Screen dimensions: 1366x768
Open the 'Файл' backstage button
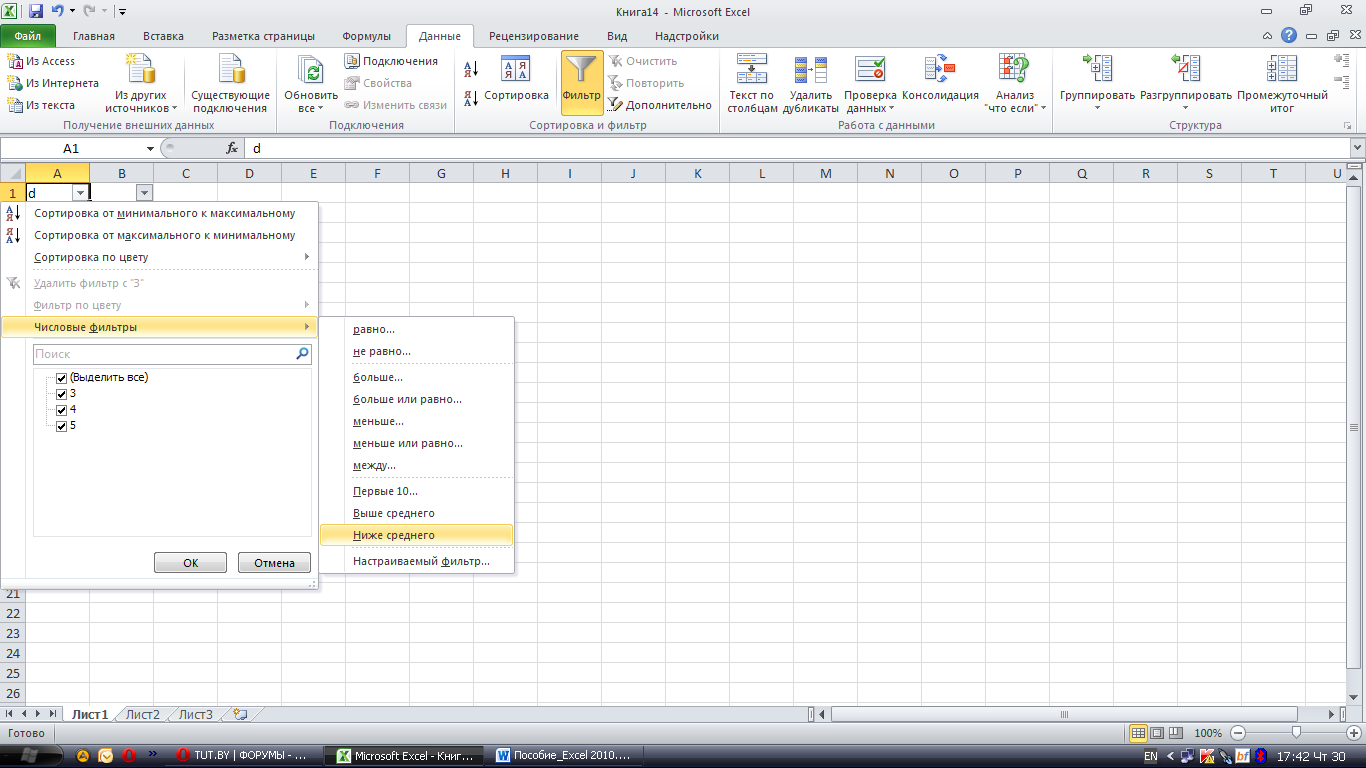pyautogui.click(x=28, y=36)
